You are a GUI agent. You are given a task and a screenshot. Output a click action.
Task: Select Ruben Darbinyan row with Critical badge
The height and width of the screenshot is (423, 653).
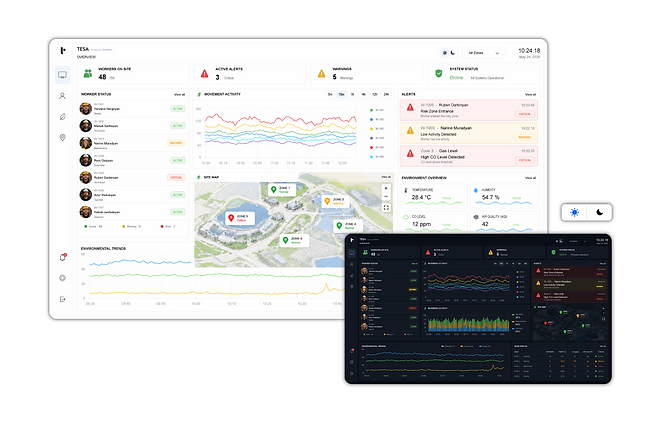click(132, 177)
